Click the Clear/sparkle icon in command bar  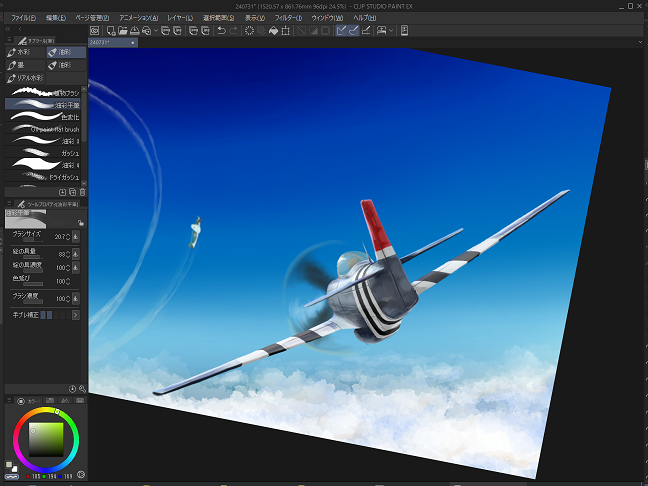click(249, 30)
